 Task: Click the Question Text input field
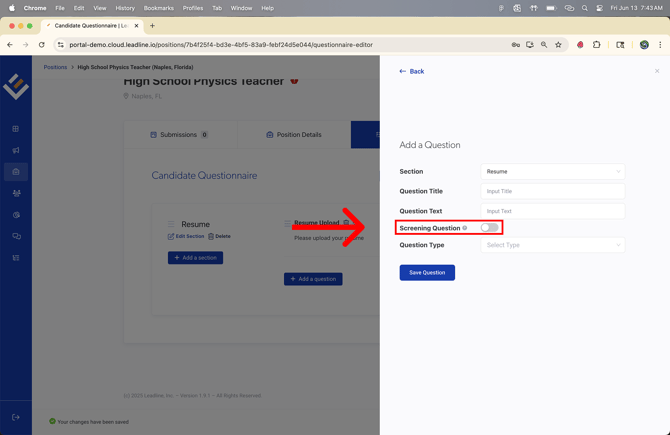point(552,211)
